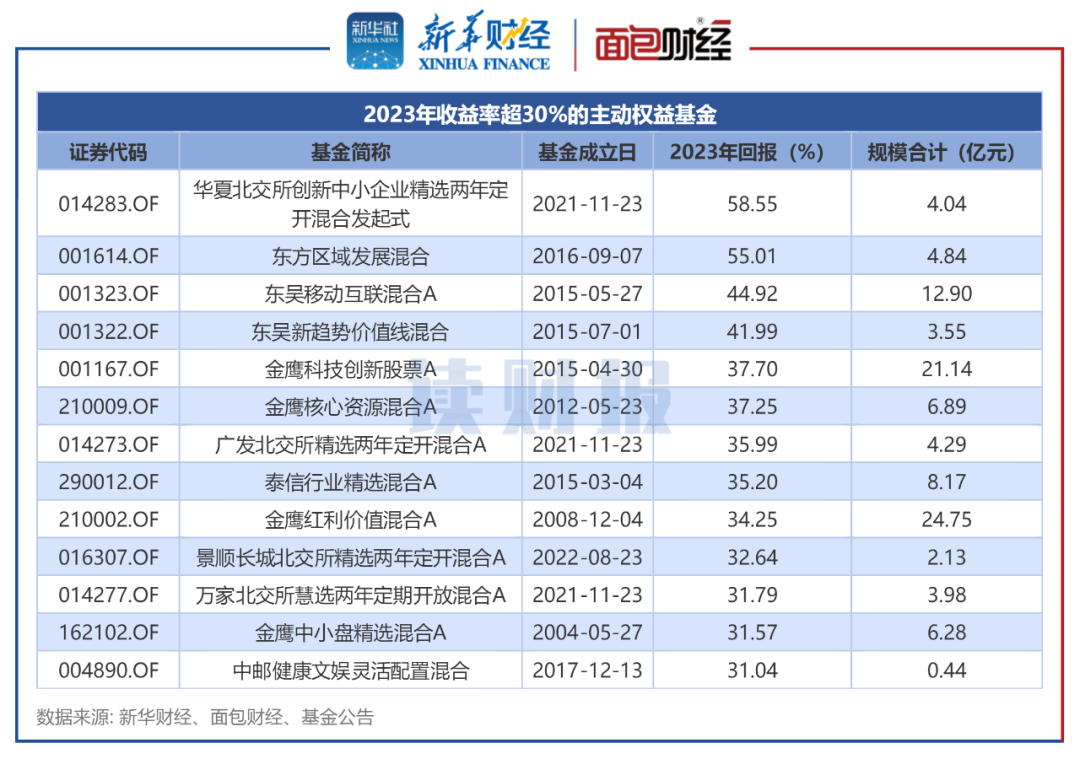Click the 基金成立日 column header
Viewport: 1080px width, 759px height.
(587, 152)
